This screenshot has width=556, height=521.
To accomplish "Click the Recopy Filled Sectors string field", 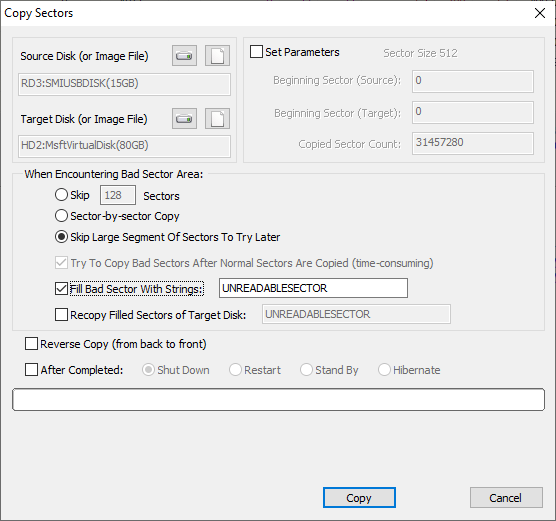I will [x=356, y=314].
